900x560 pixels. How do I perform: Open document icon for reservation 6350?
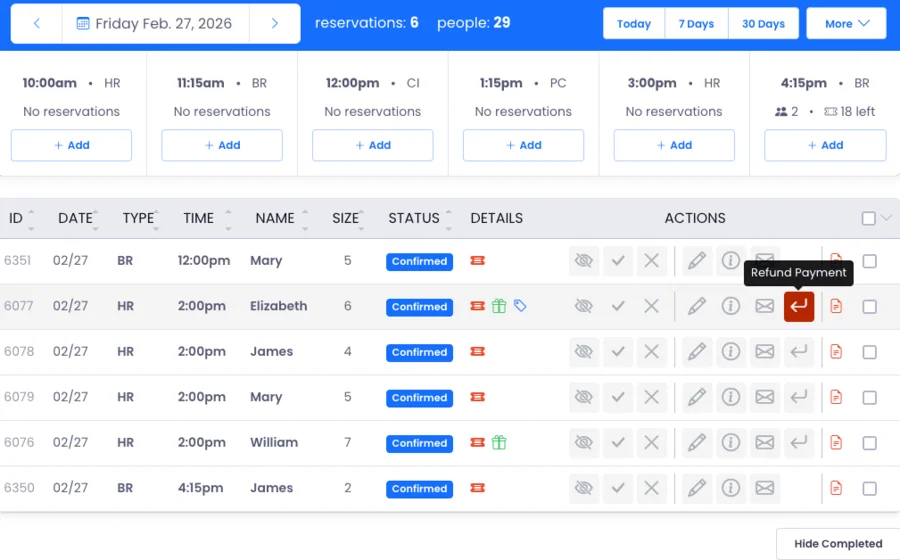click(836, 488)
